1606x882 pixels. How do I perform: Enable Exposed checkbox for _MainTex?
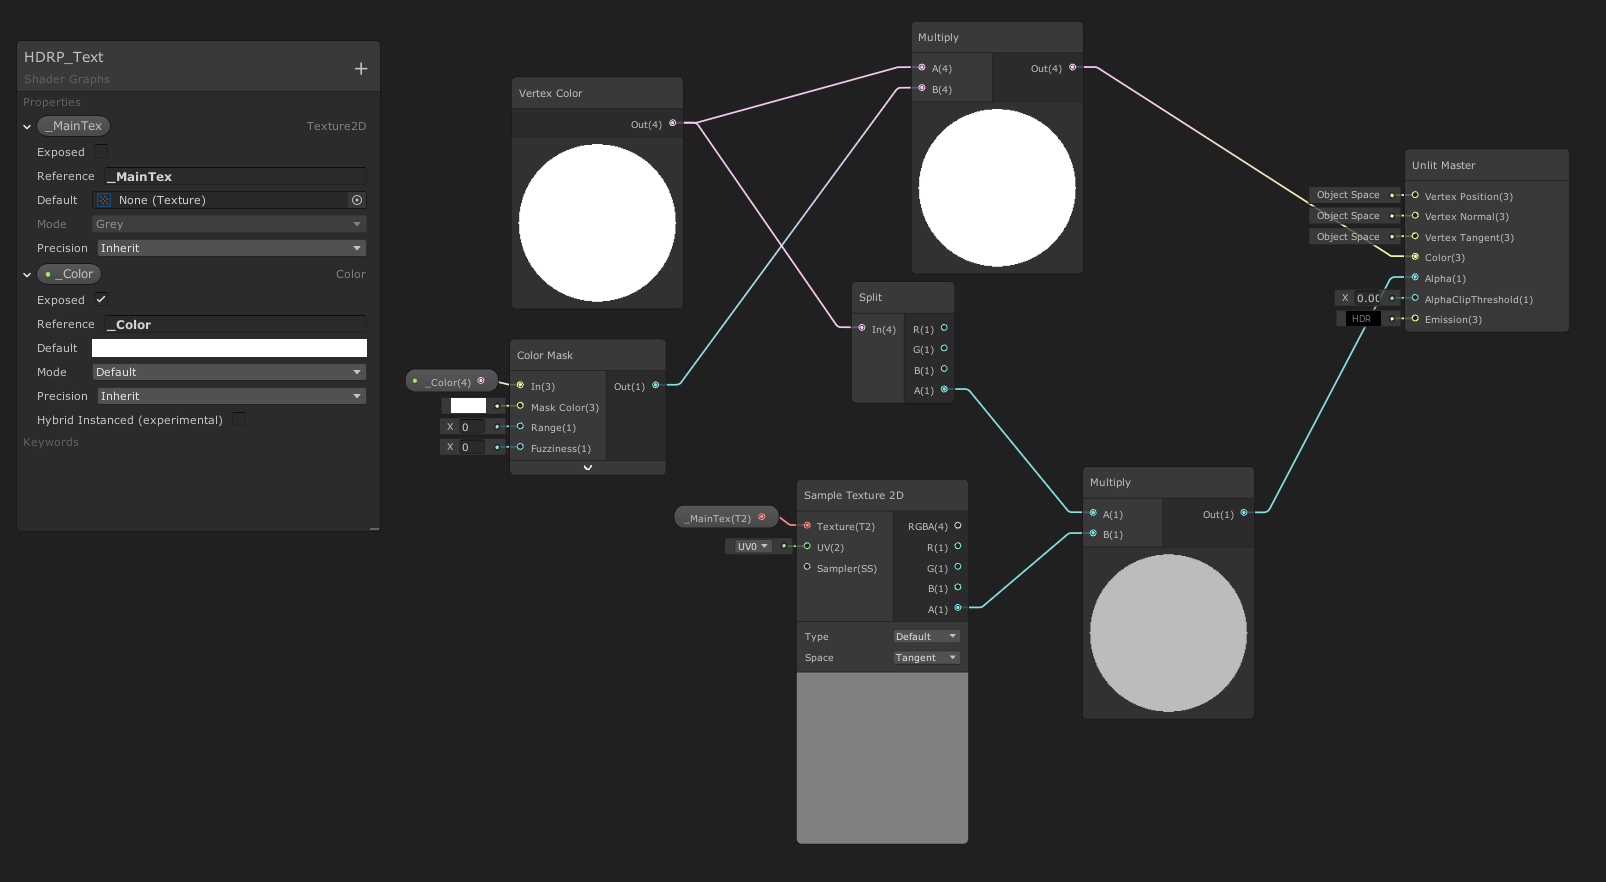coord(101,151)
